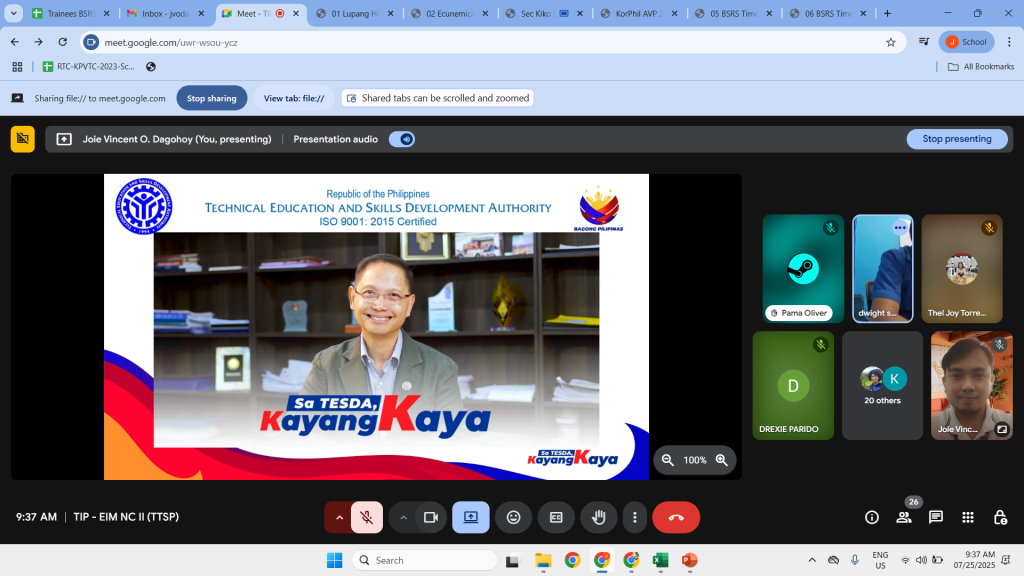Image resolution: width=1024 pixels, height=576 pixels.
Task: Open the tab search dropdown
Action: 13,13
